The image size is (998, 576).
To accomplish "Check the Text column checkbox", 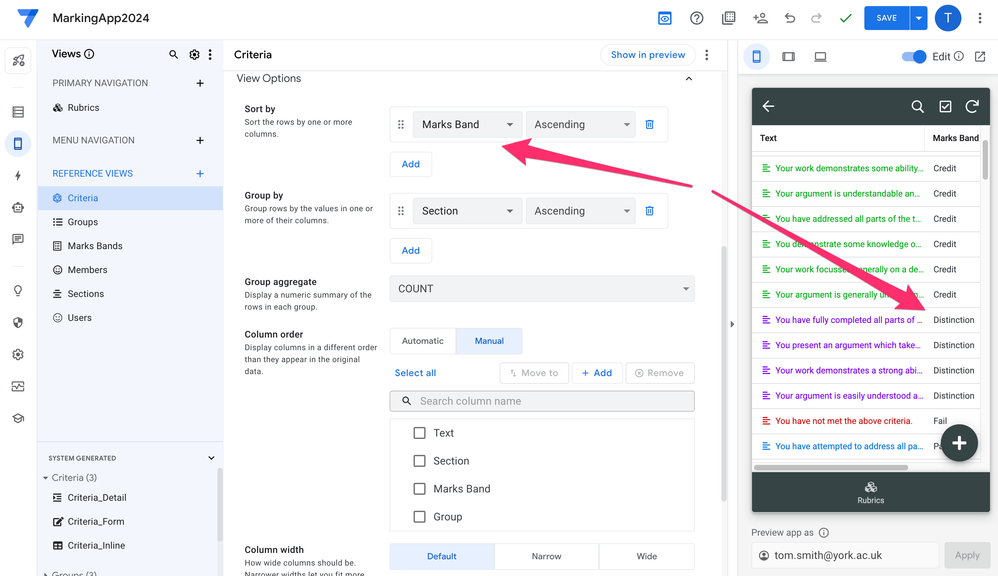I will click(419, 433).
